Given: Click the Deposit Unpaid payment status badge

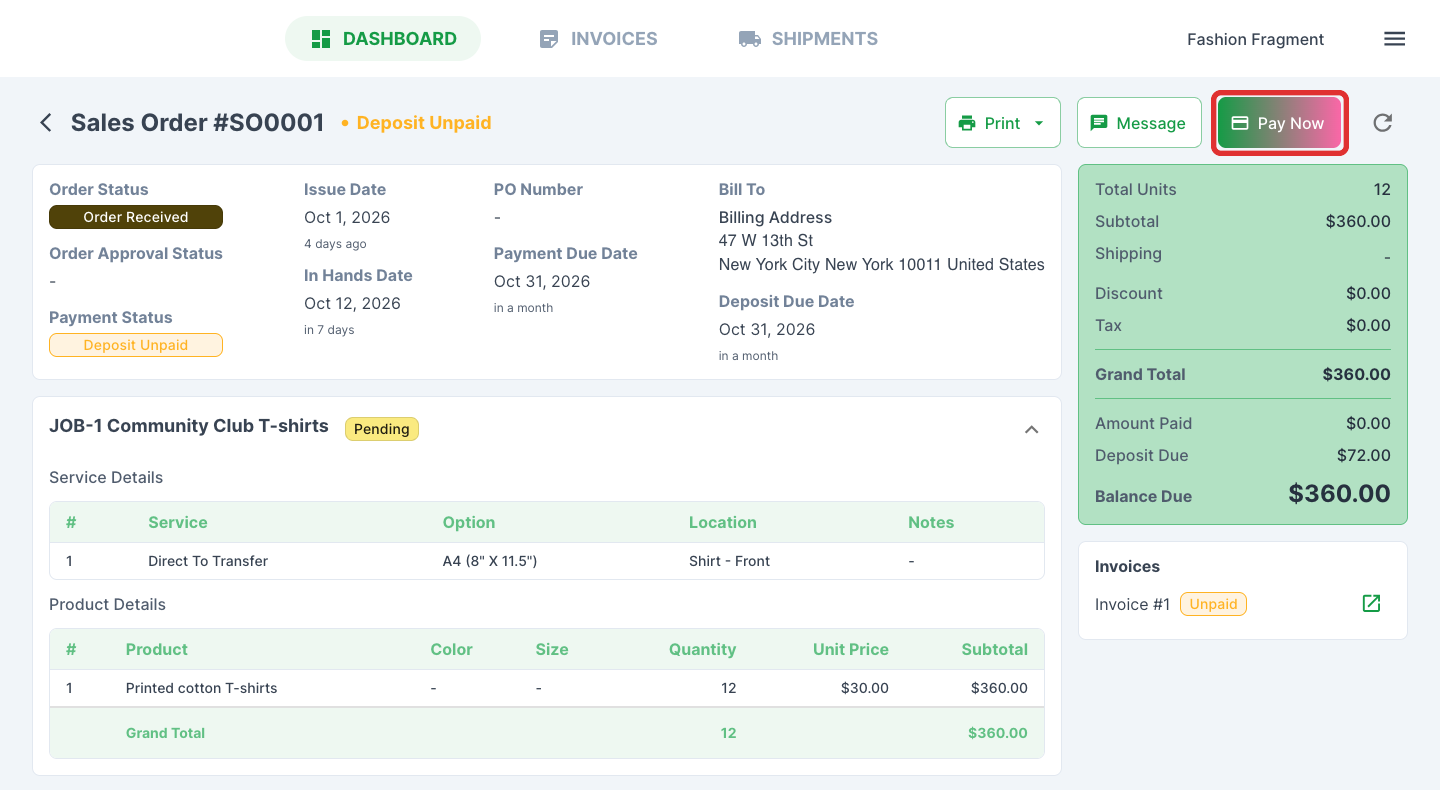Looking at the screenshot, I should point(136,345).
